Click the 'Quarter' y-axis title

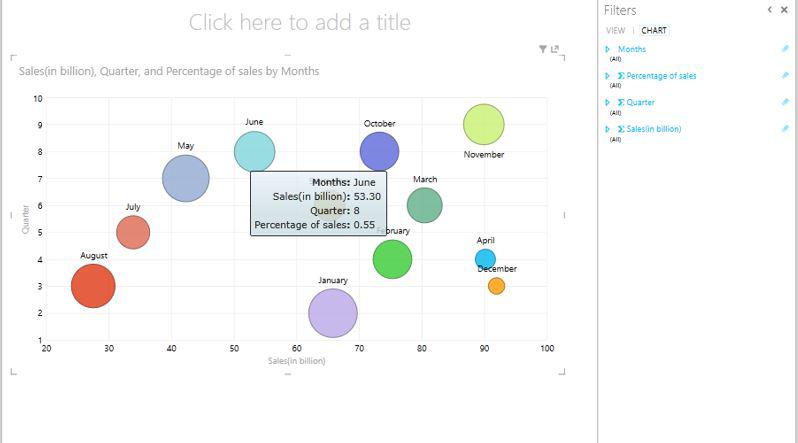click(25, 219)
